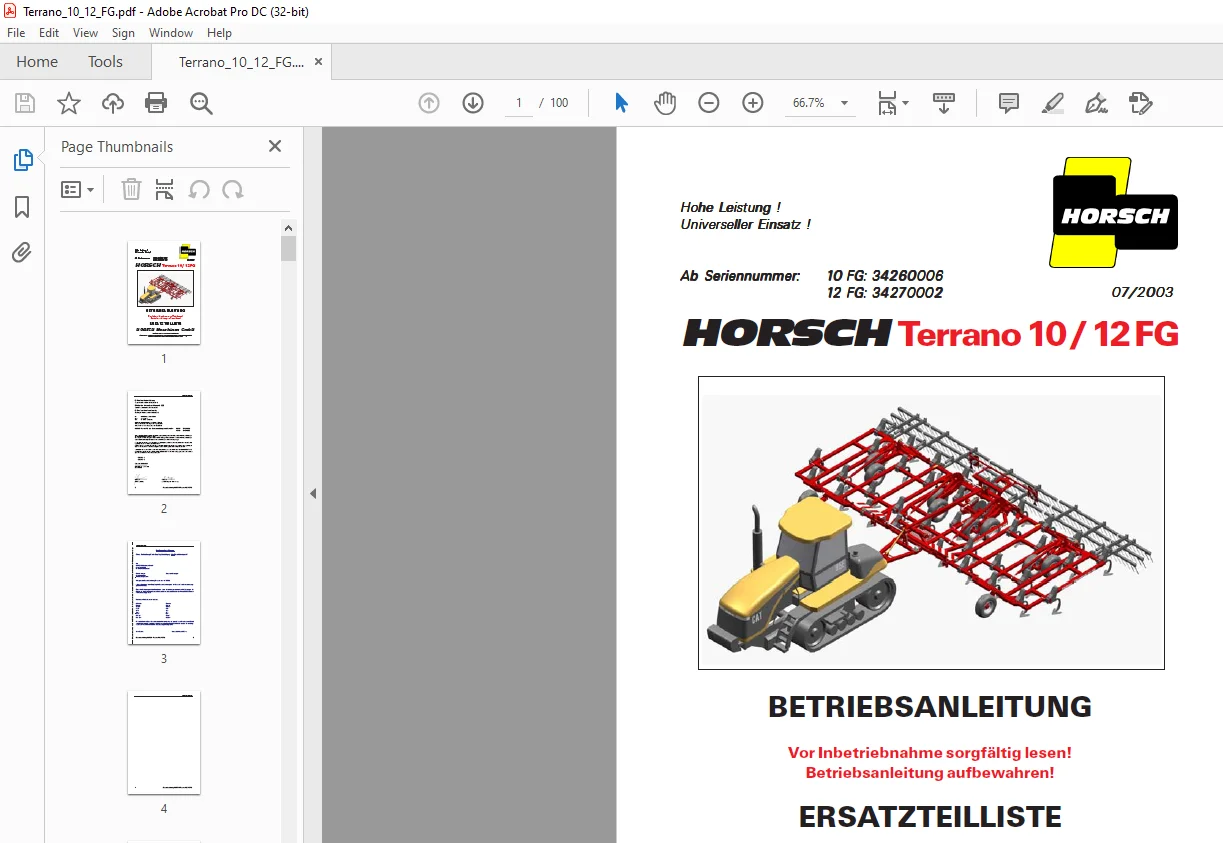Switch to the Home tab
This screenshot has height=843, width=1223.
(37, 62)
